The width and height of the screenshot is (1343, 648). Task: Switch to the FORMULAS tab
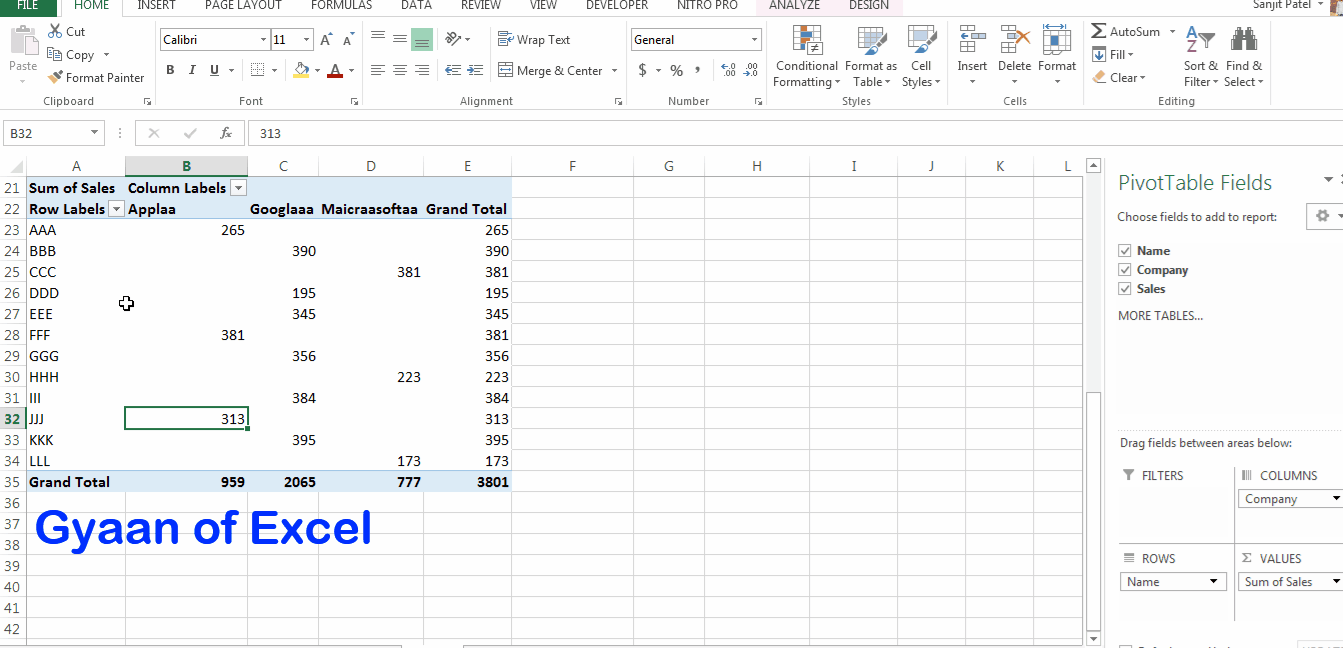tap(341, 6)
